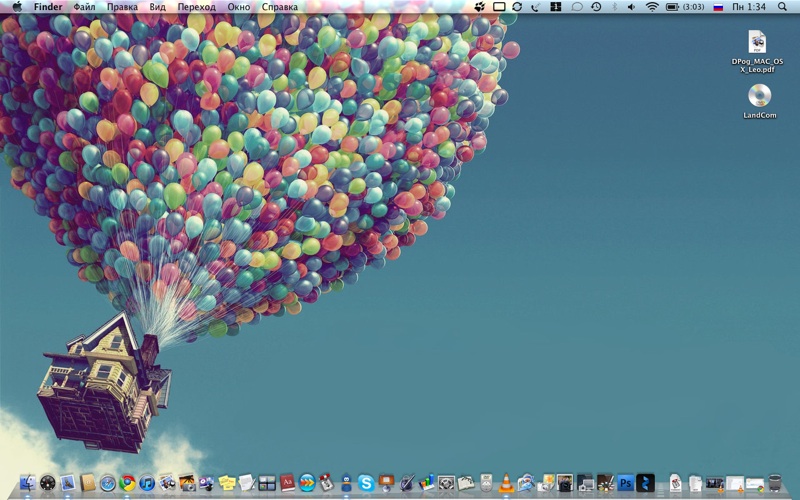Click chat bubble icon in menu bar
Viewport: 800px width, 500px height.
[x=577, y=7]
